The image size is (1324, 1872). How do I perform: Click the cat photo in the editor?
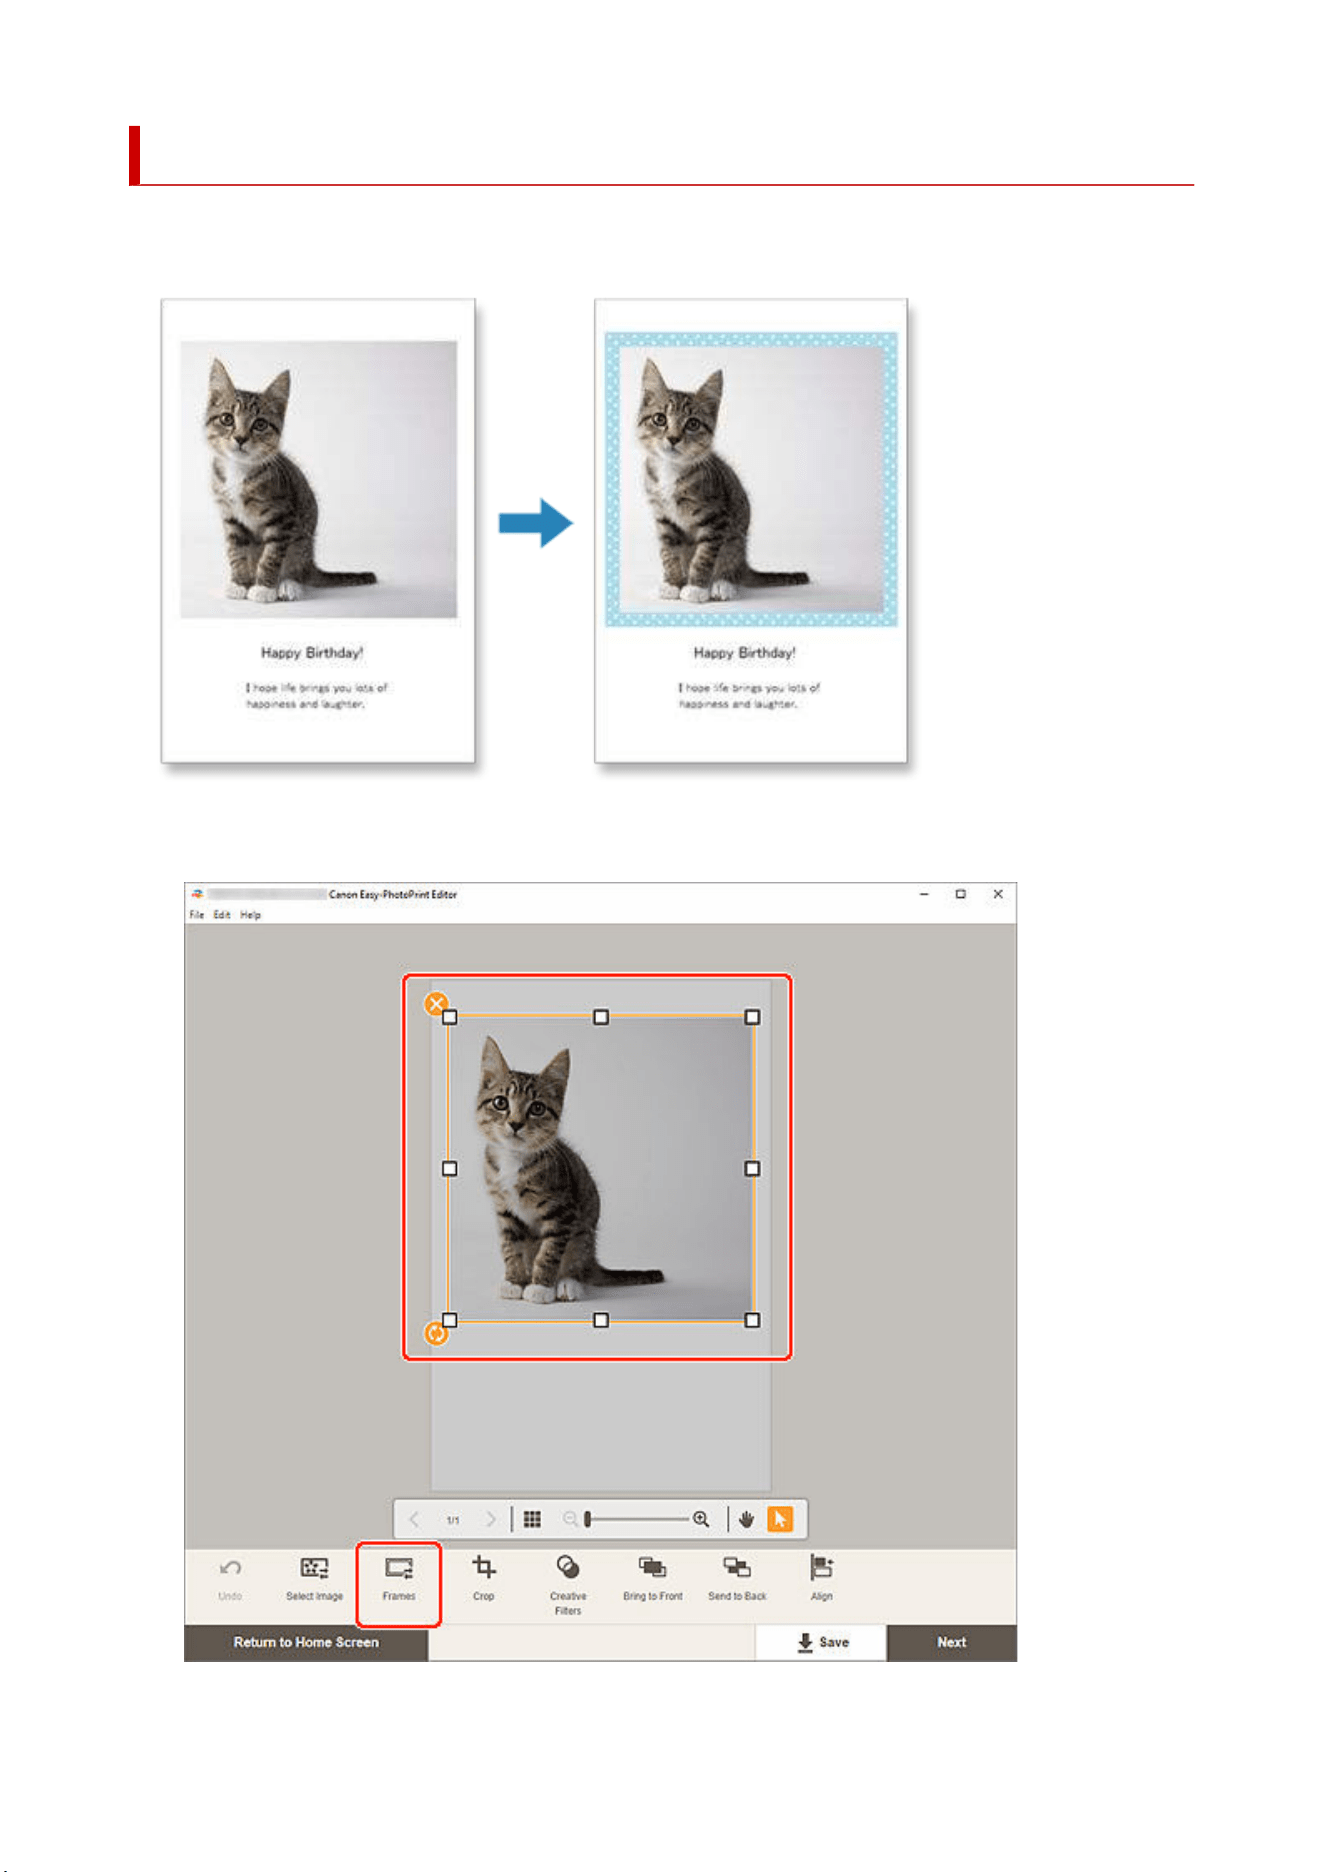coord(601,1168)
